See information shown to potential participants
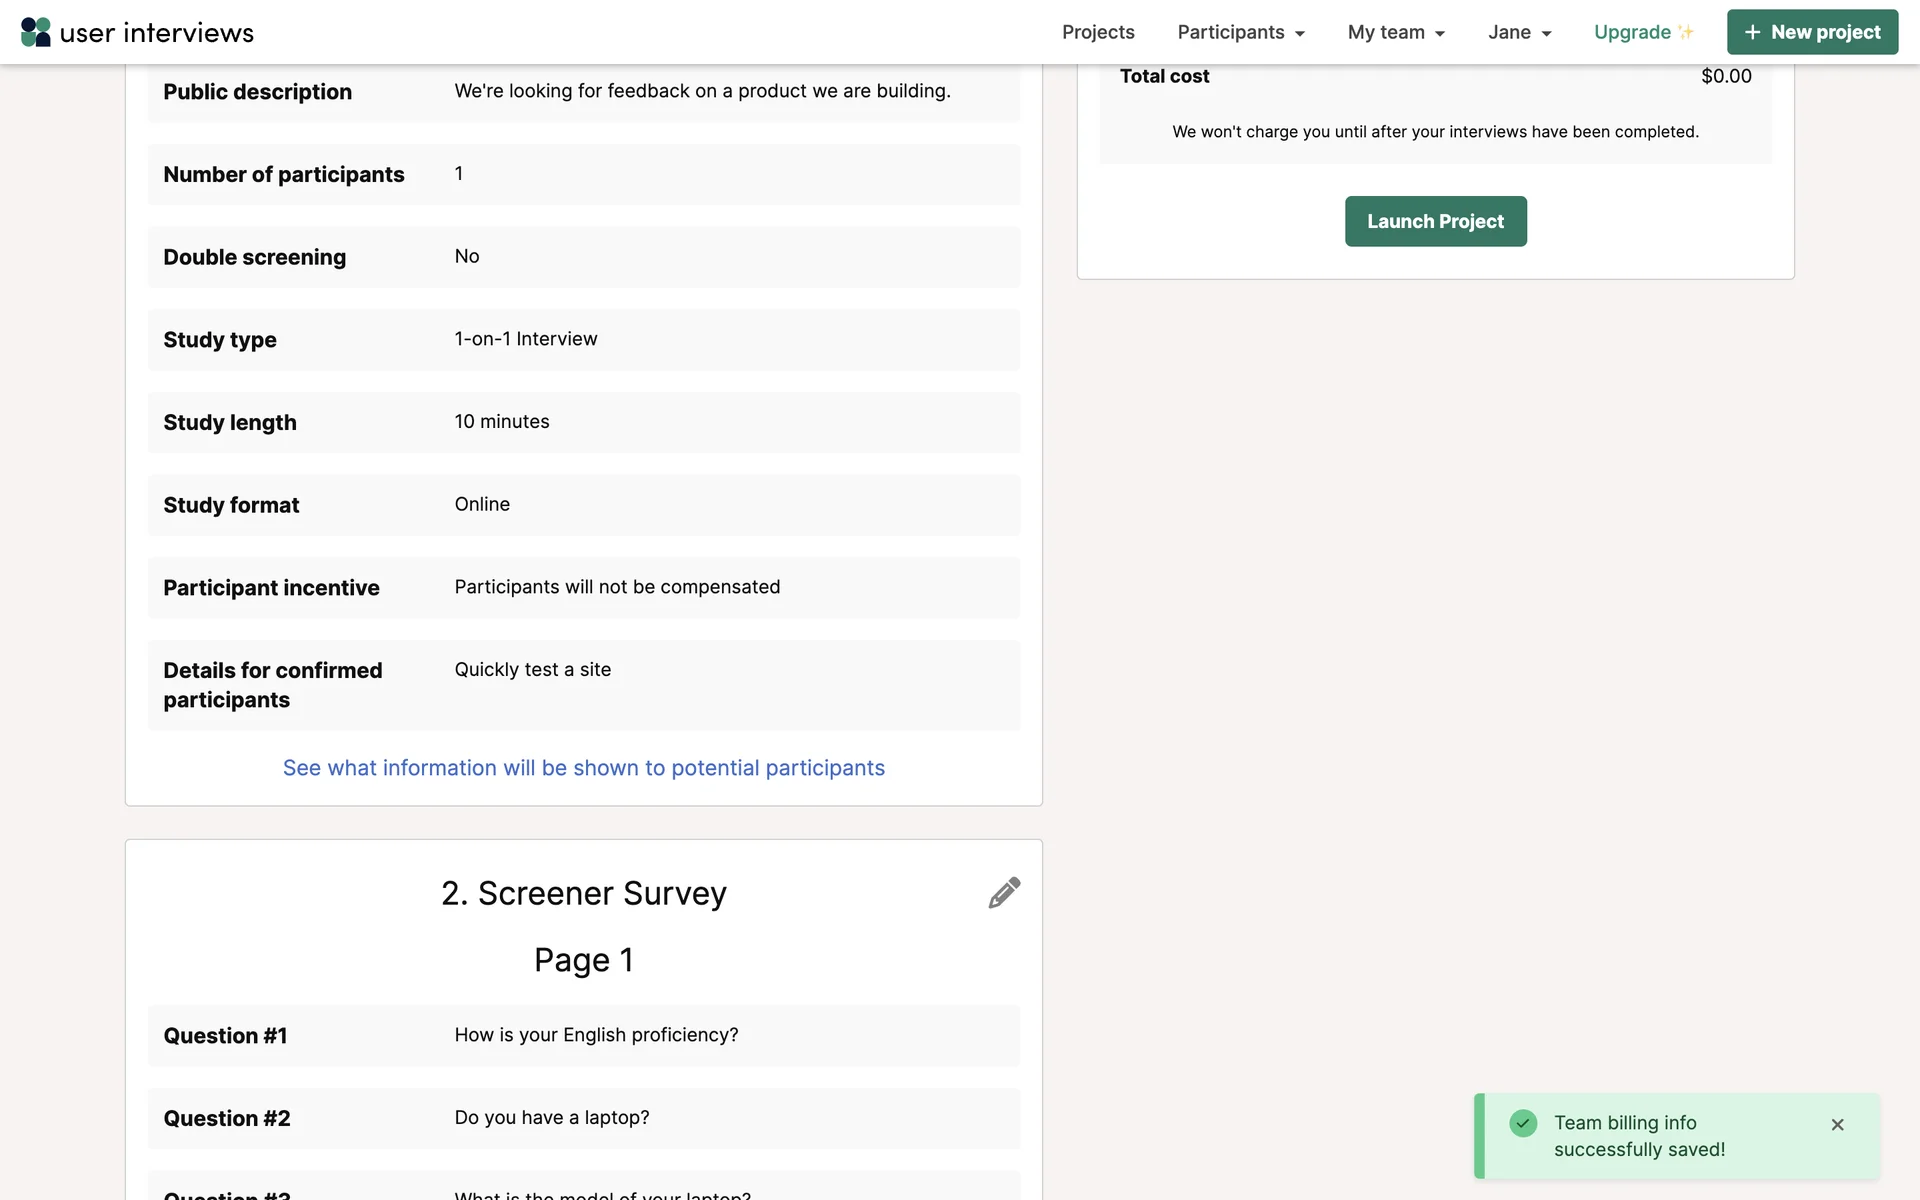Viewport: 1920px width, 1200px height. coord(583,768)
